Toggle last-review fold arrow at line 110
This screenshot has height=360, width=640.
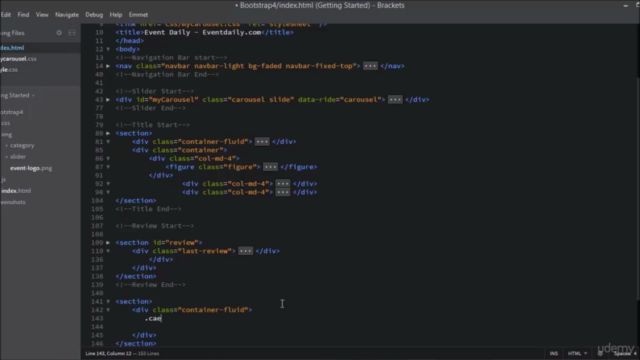click(108, 251)
